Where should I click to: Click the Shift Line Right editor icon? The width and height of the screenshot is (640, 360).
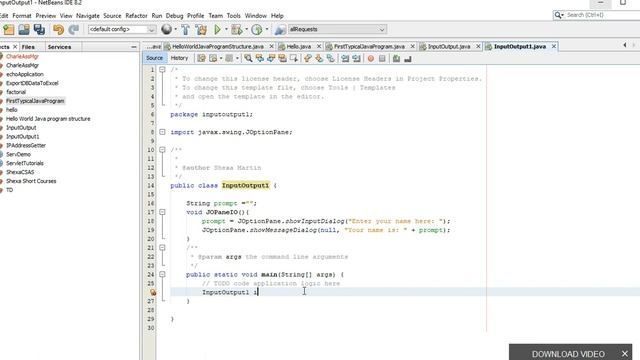click(356, 58)
